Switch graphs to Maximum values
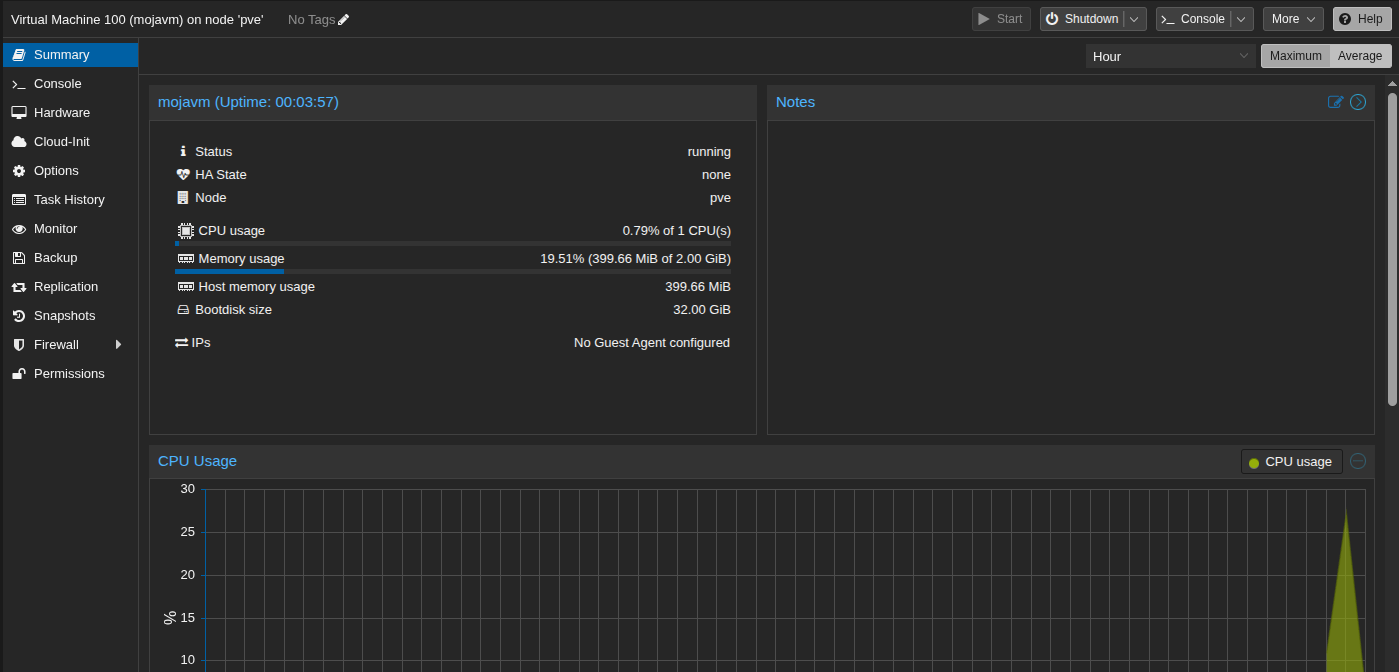This screenshot has height=672, width=1399. pos(1295,56)
